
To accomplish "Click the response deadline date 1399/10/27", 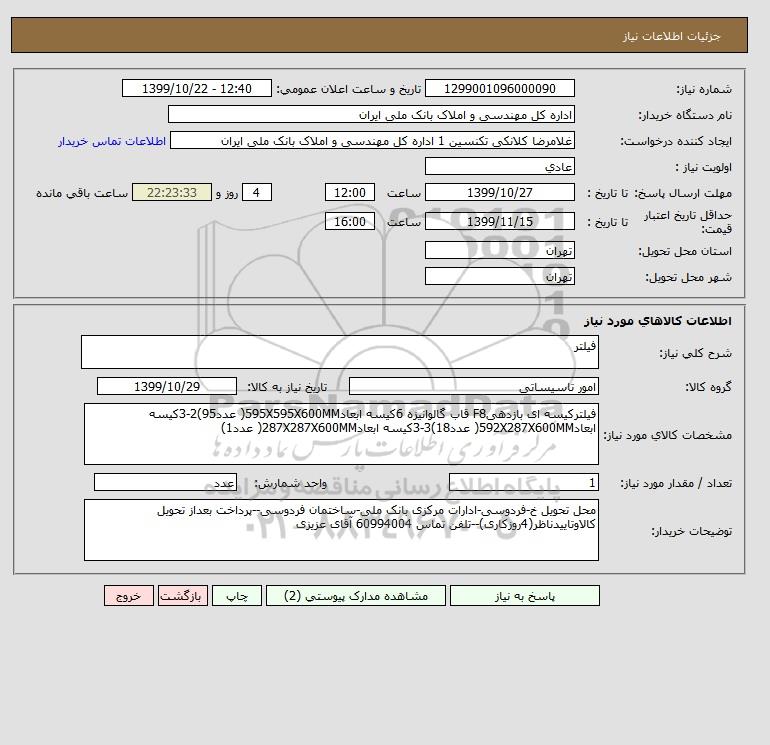I will (x=499, y=193).
